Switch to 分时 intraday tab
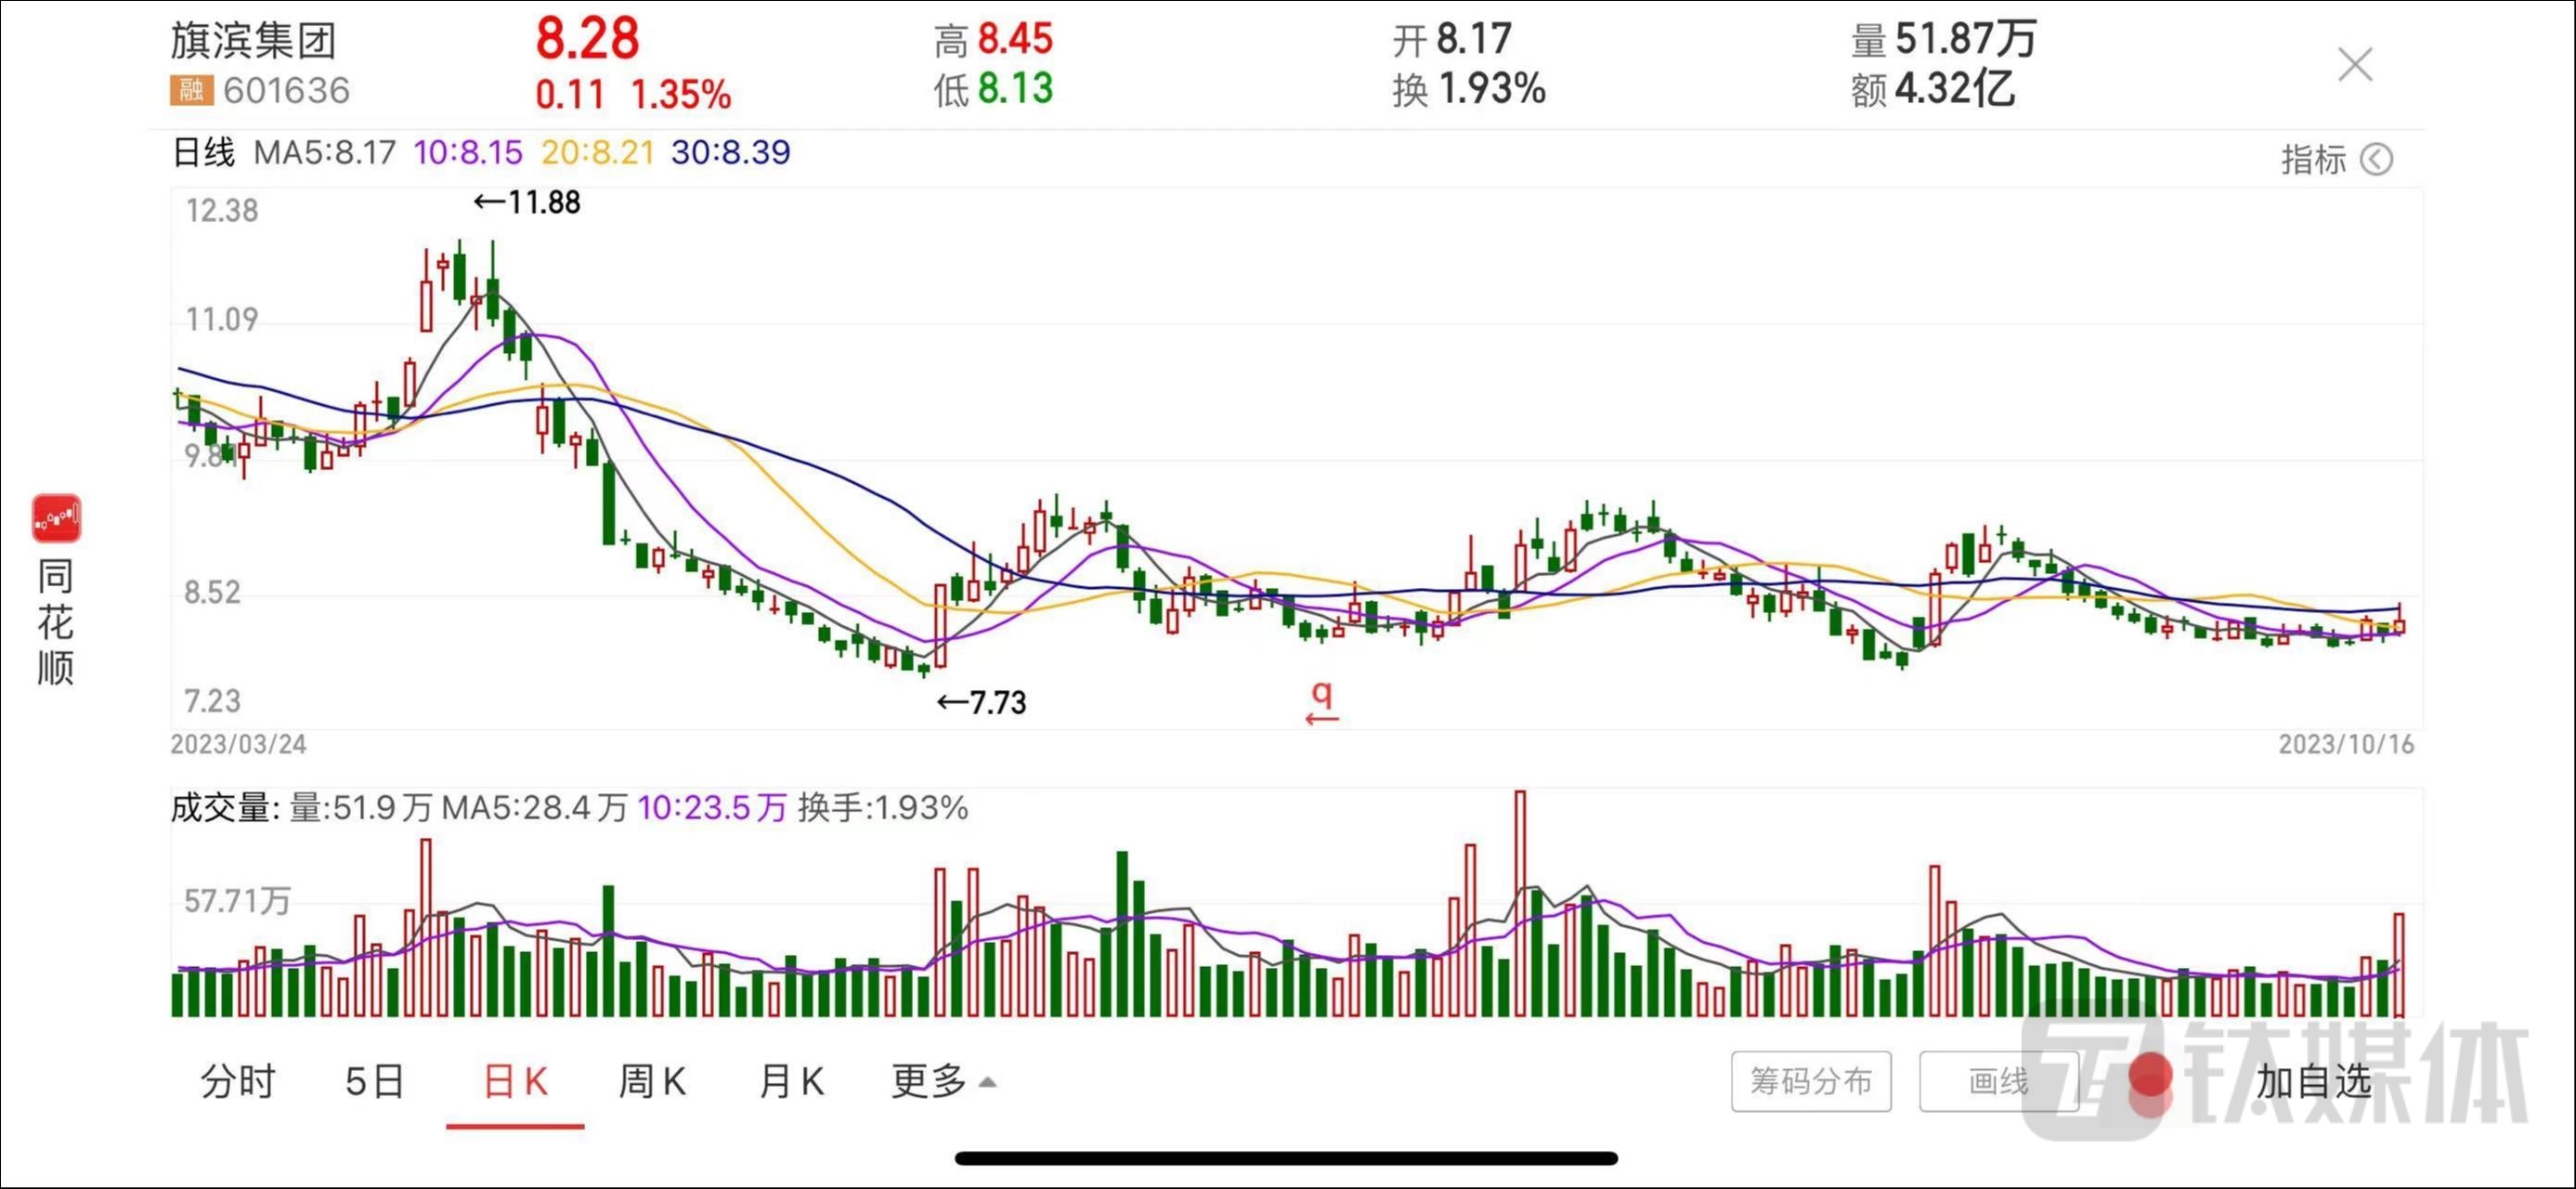2576x1189 pixels. pyautogui.click(x=238, y=1081)
